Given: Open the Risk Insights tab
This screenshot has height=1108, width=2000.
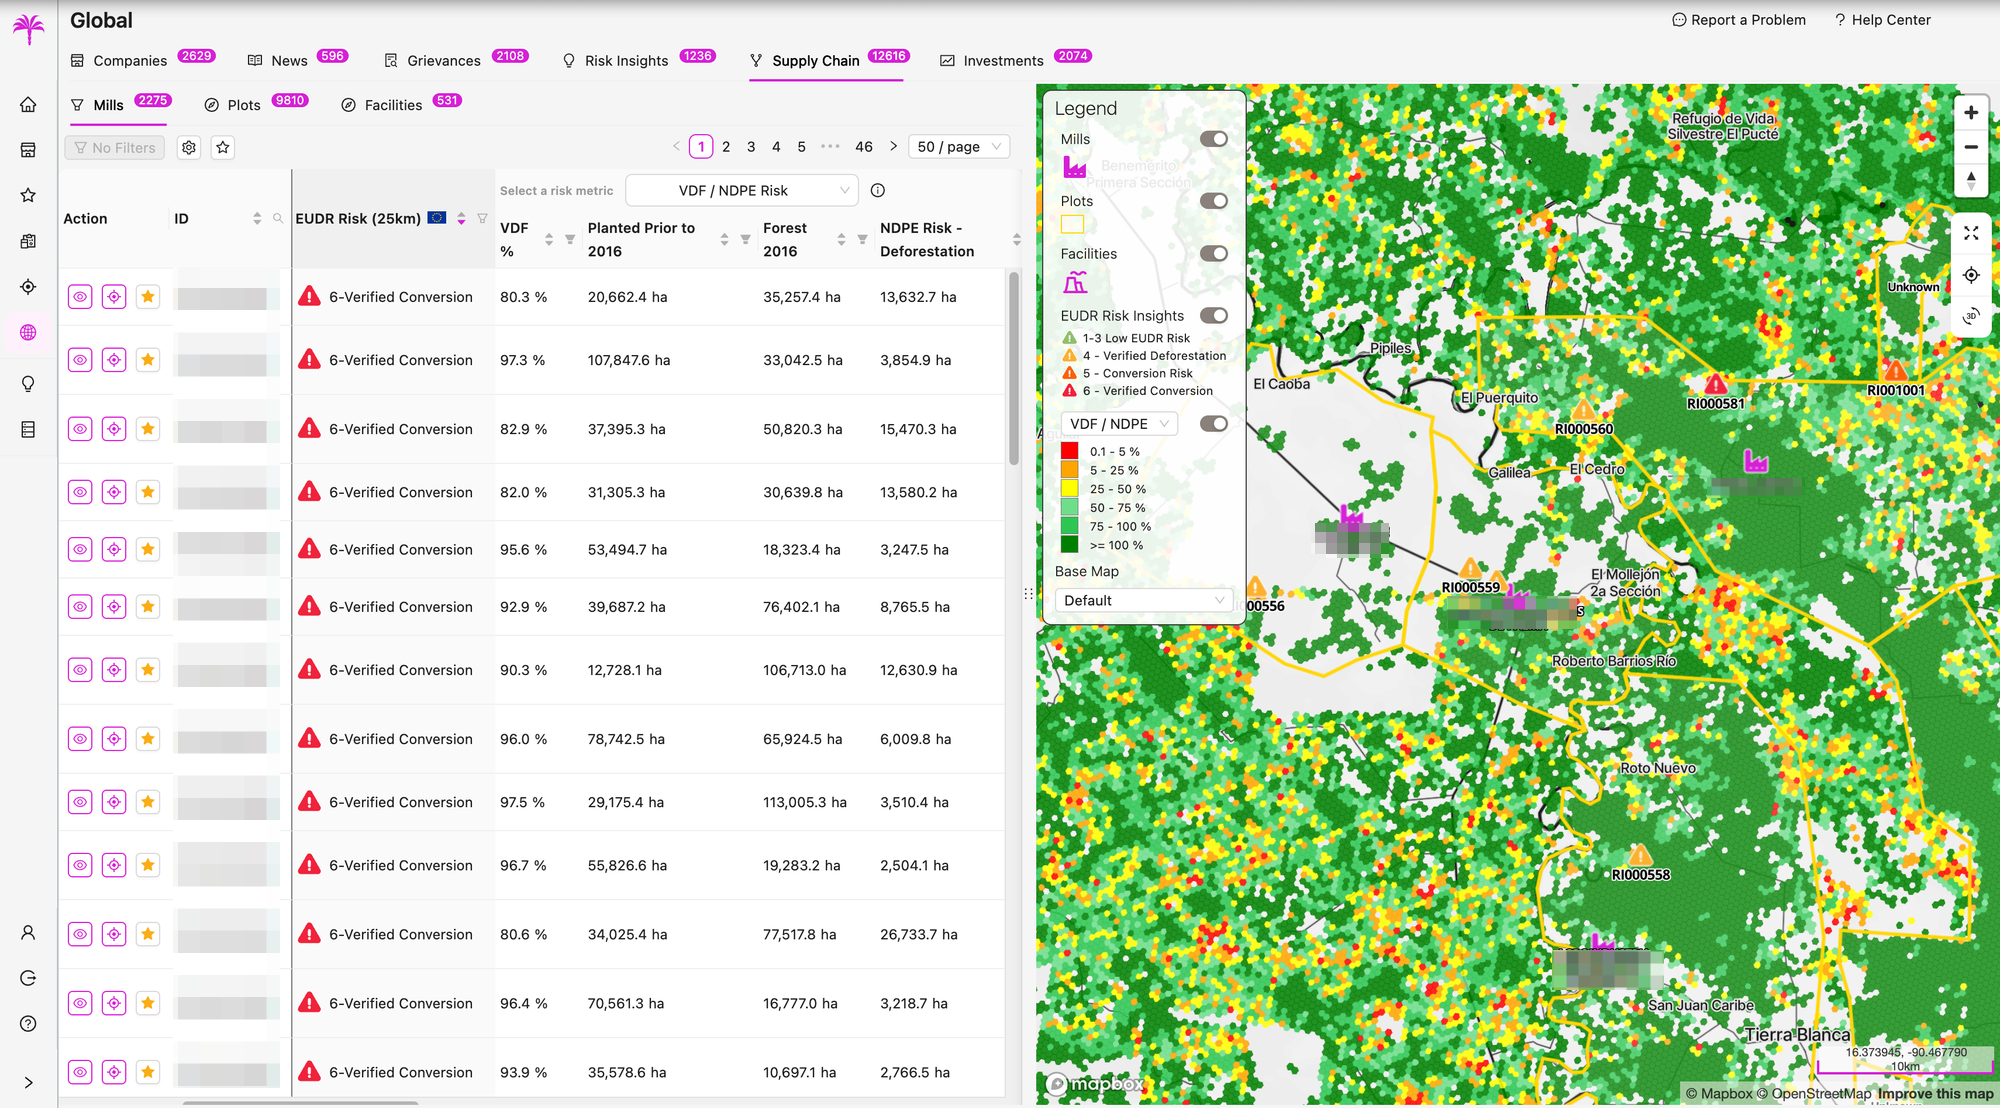Looking at the screenshot, I should [x=627, y=61].
